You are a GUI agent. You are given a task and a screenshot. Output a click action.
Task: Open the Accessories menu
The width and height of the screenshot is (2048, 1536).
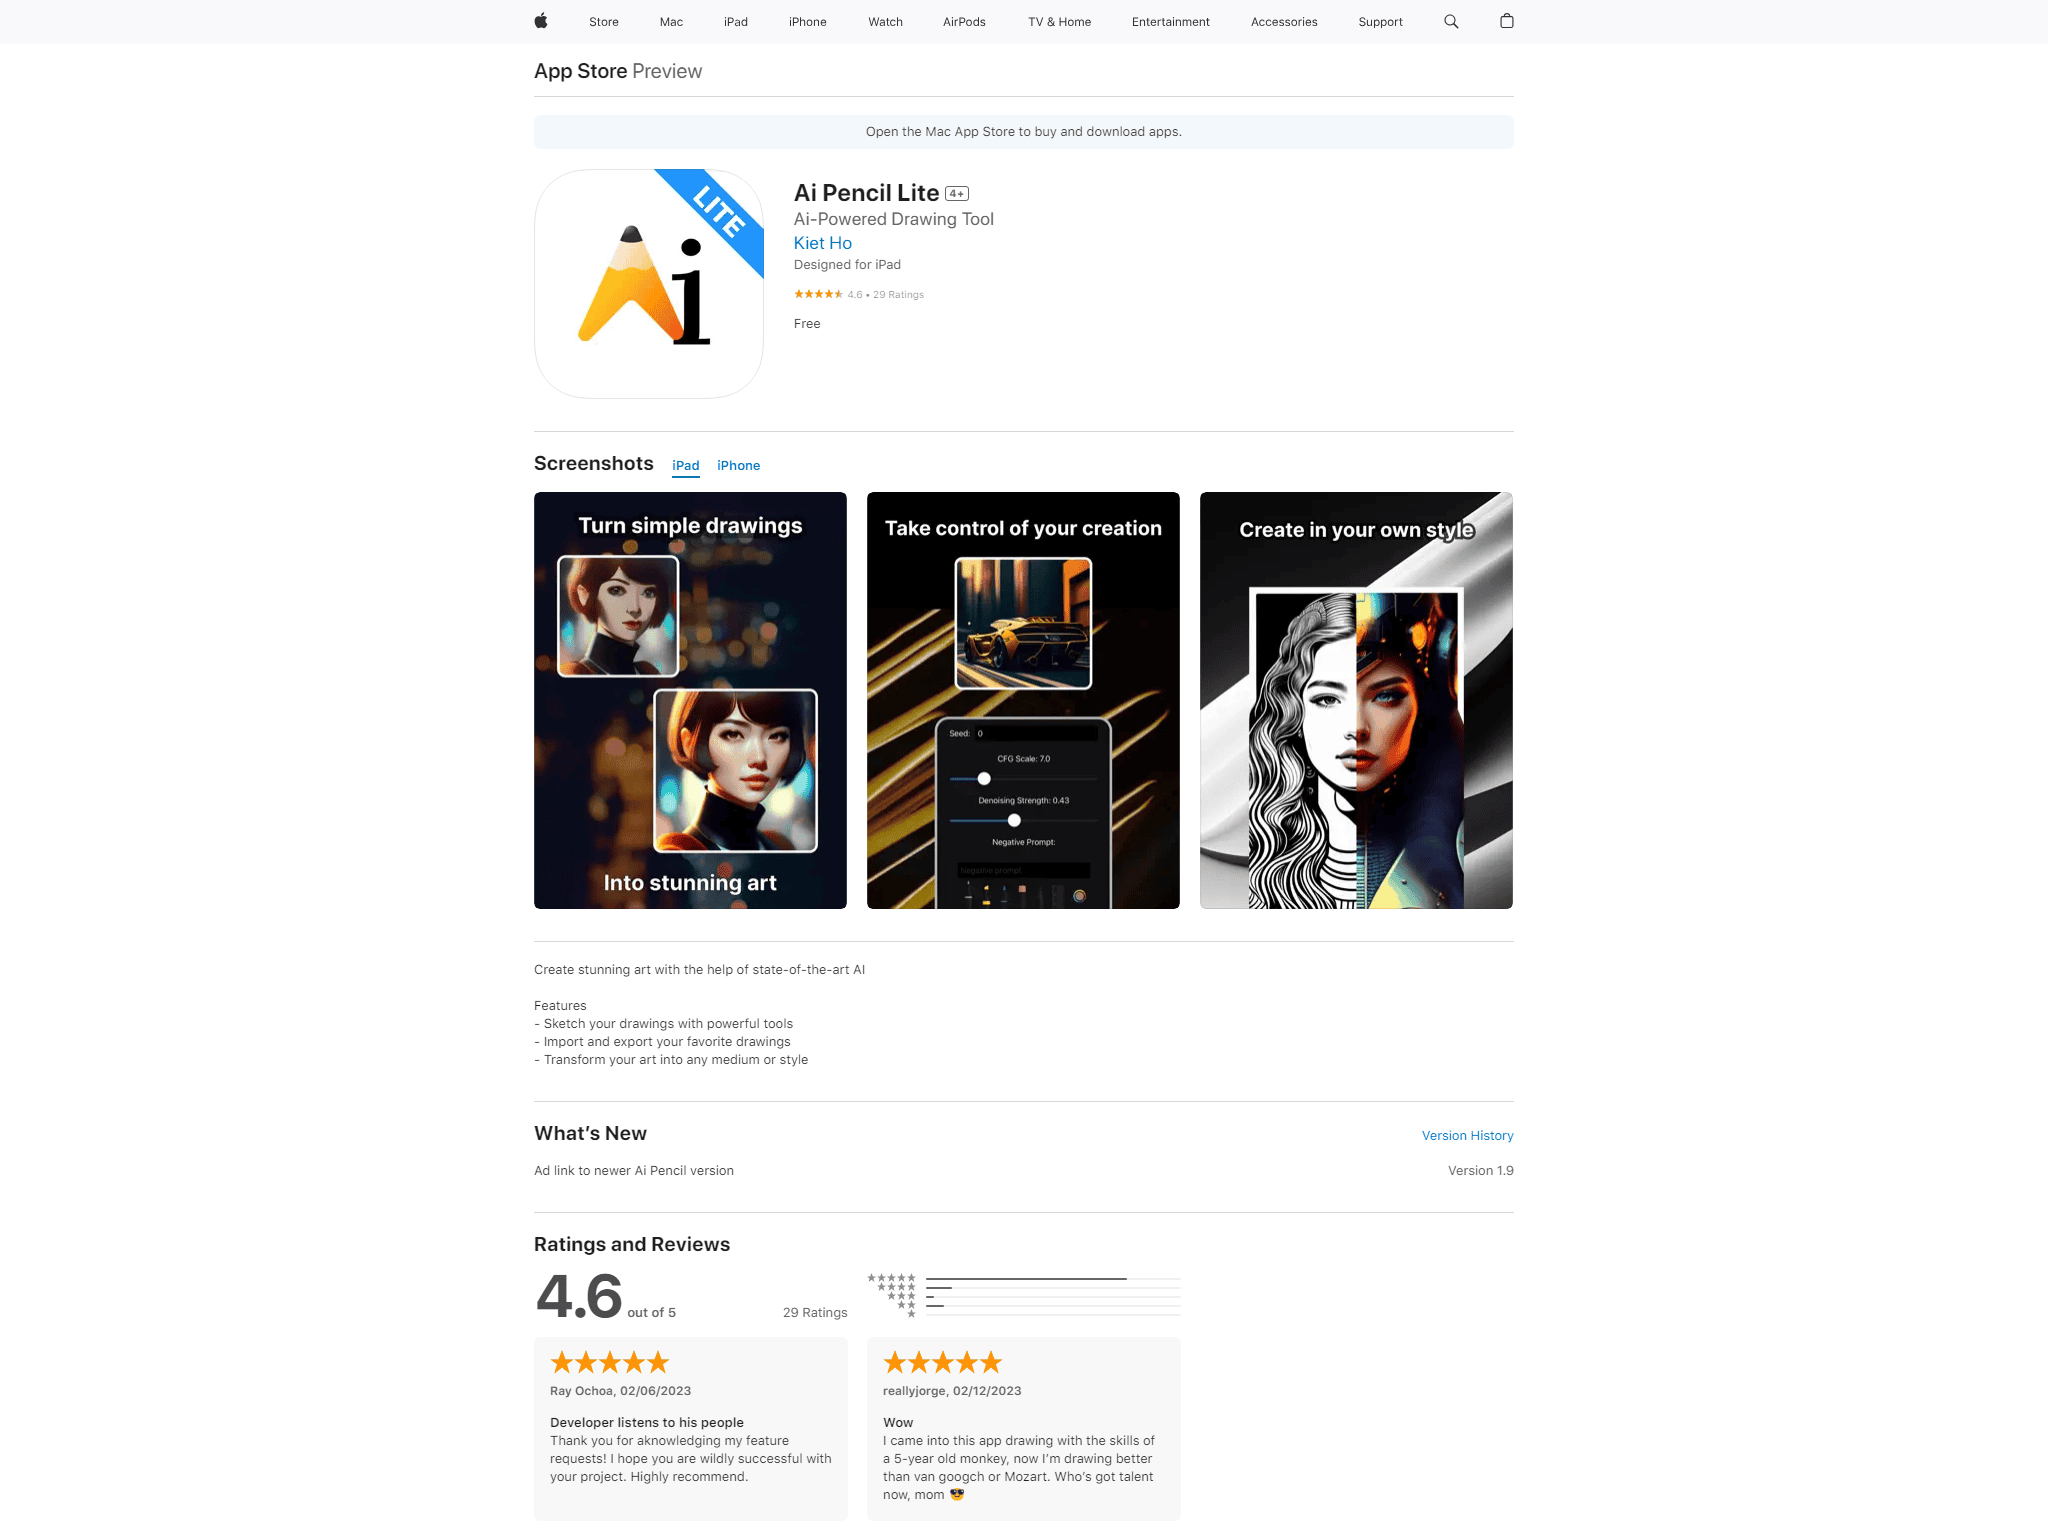[1284, 22]
